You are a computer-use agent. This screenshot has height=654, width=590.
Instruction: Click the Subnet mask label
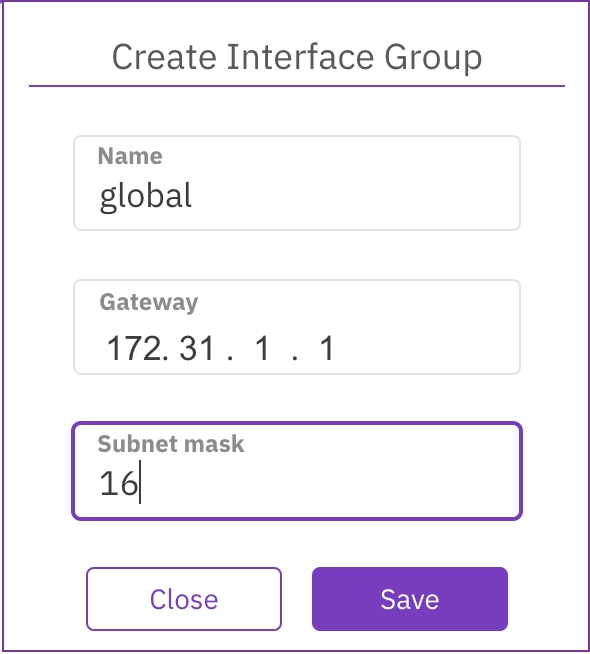(x=171, y=443)
